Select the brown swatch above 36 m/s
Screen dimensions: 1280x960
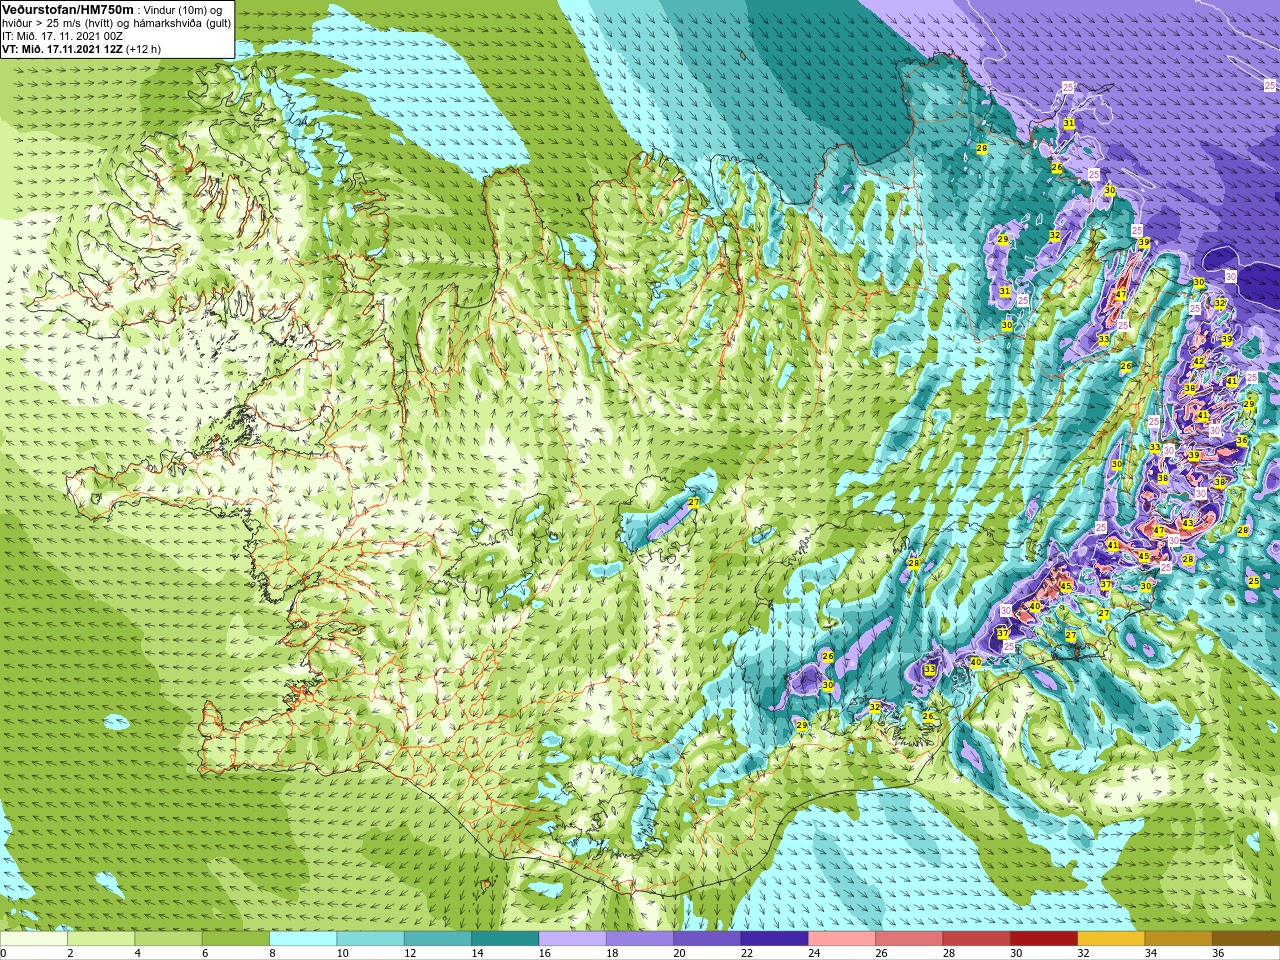point(1246,939)
